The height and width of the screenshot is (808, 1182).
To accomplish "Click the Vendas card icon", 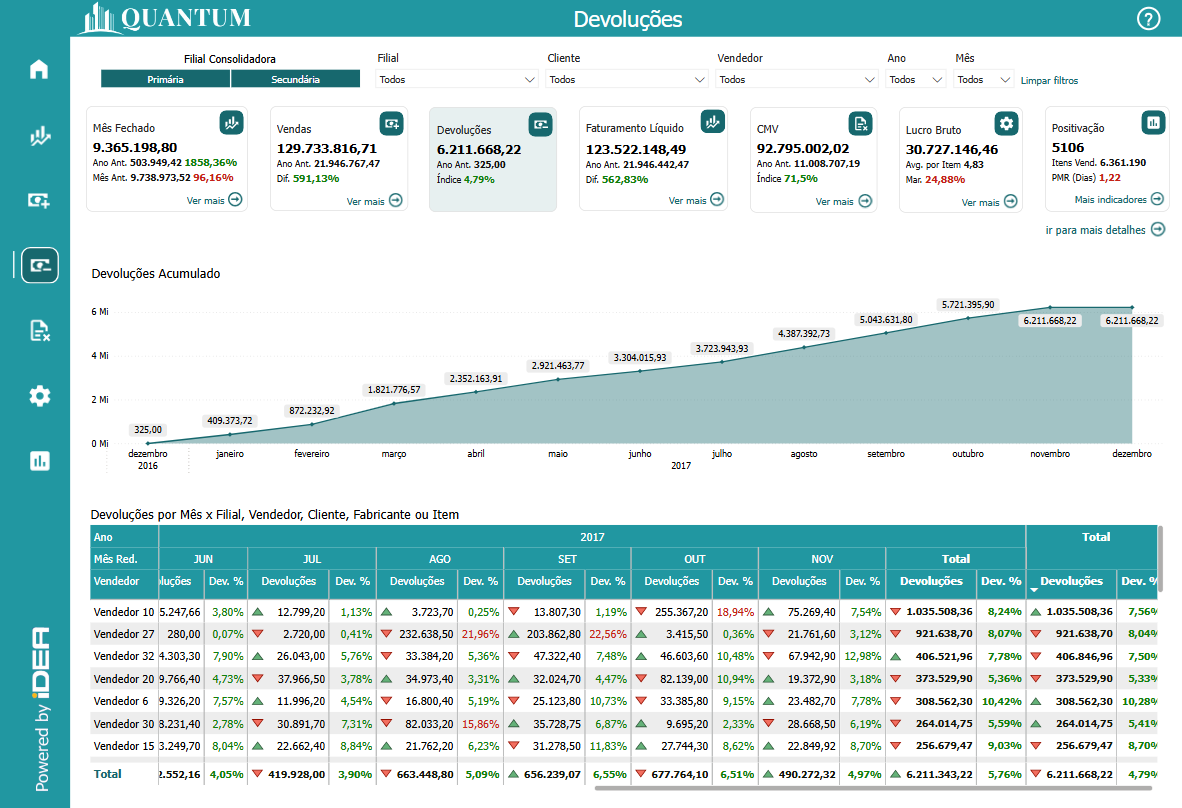I will (391, 123).
